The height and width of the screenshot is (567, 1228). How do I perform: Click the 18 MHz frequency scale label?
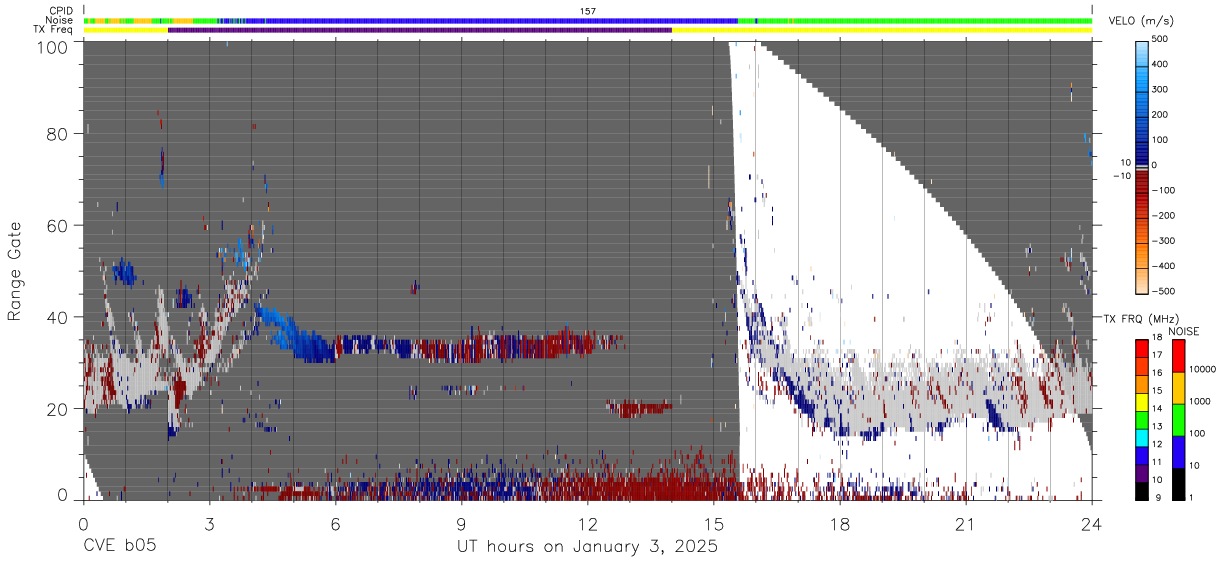pyautogui.click(x=1157, y=339)
